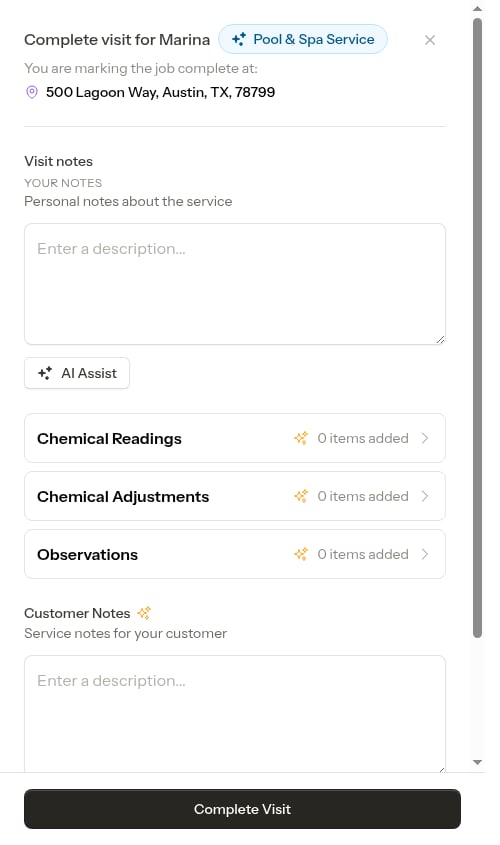Click the orange sparkle icon in Chemical Adjustments row
The width and height of the screenshot is (500, 845).
tap(301, 496)
